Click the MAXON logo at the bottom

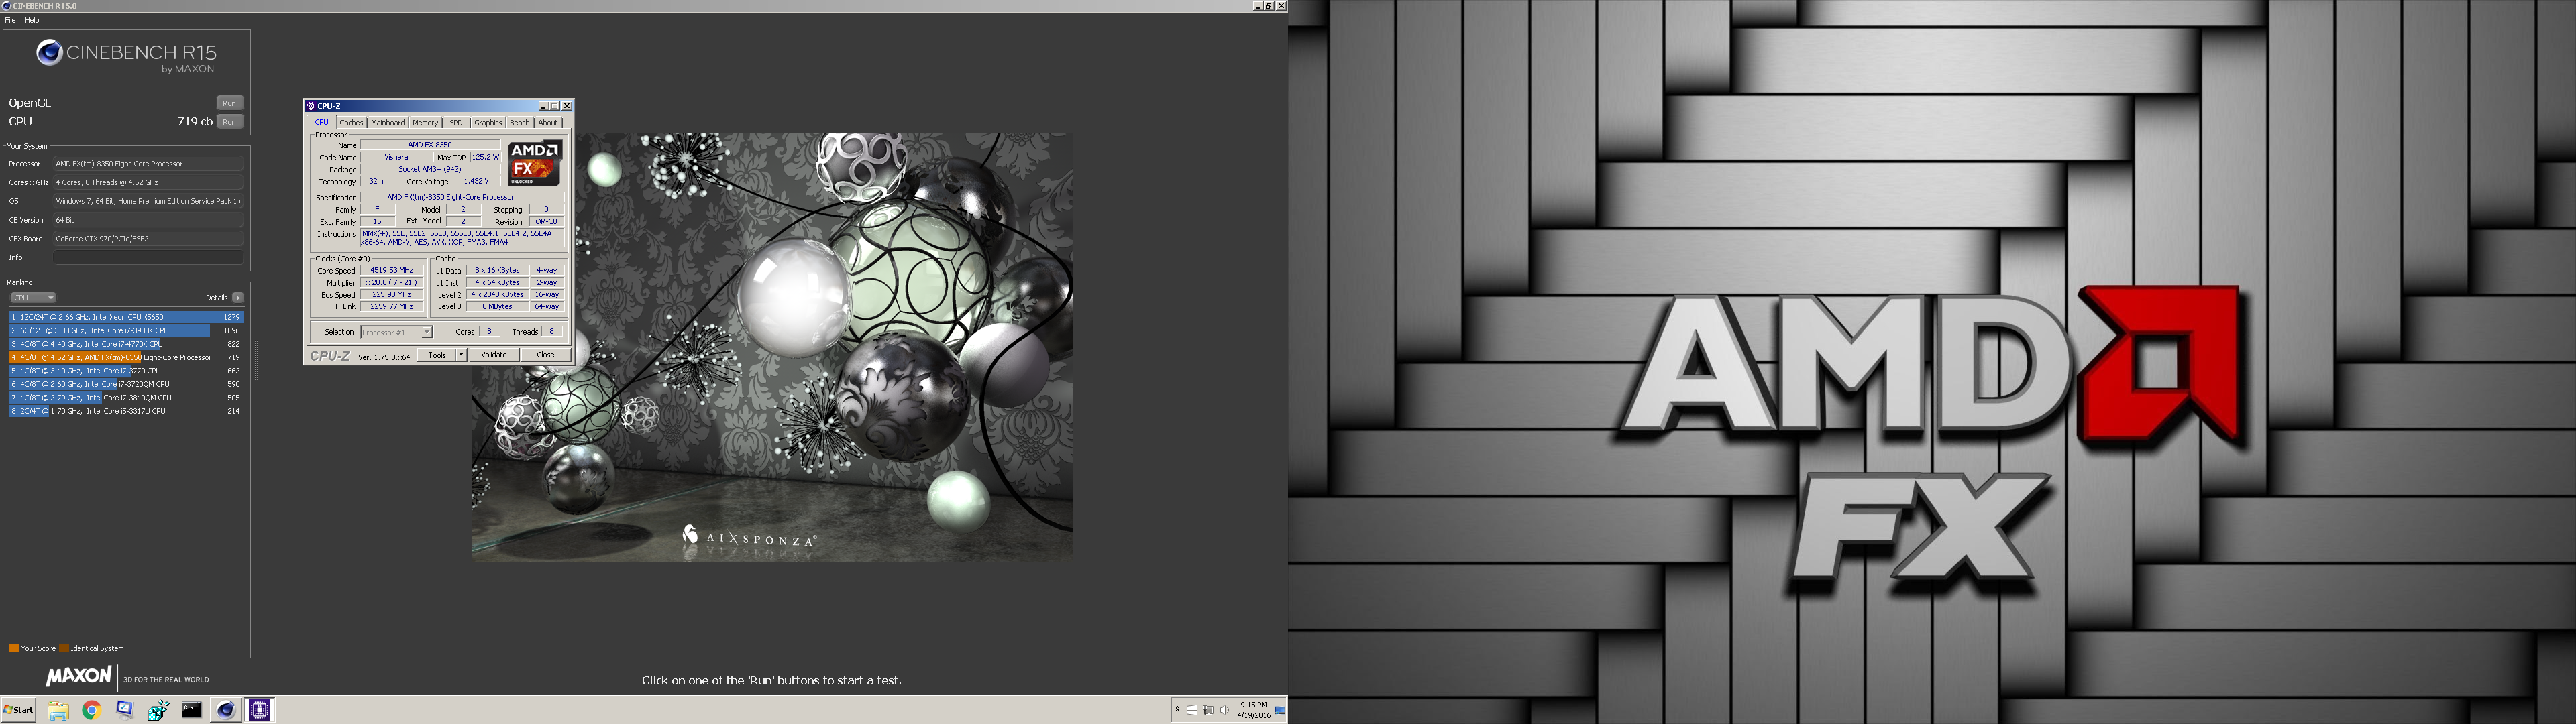(x=79, y=677)
